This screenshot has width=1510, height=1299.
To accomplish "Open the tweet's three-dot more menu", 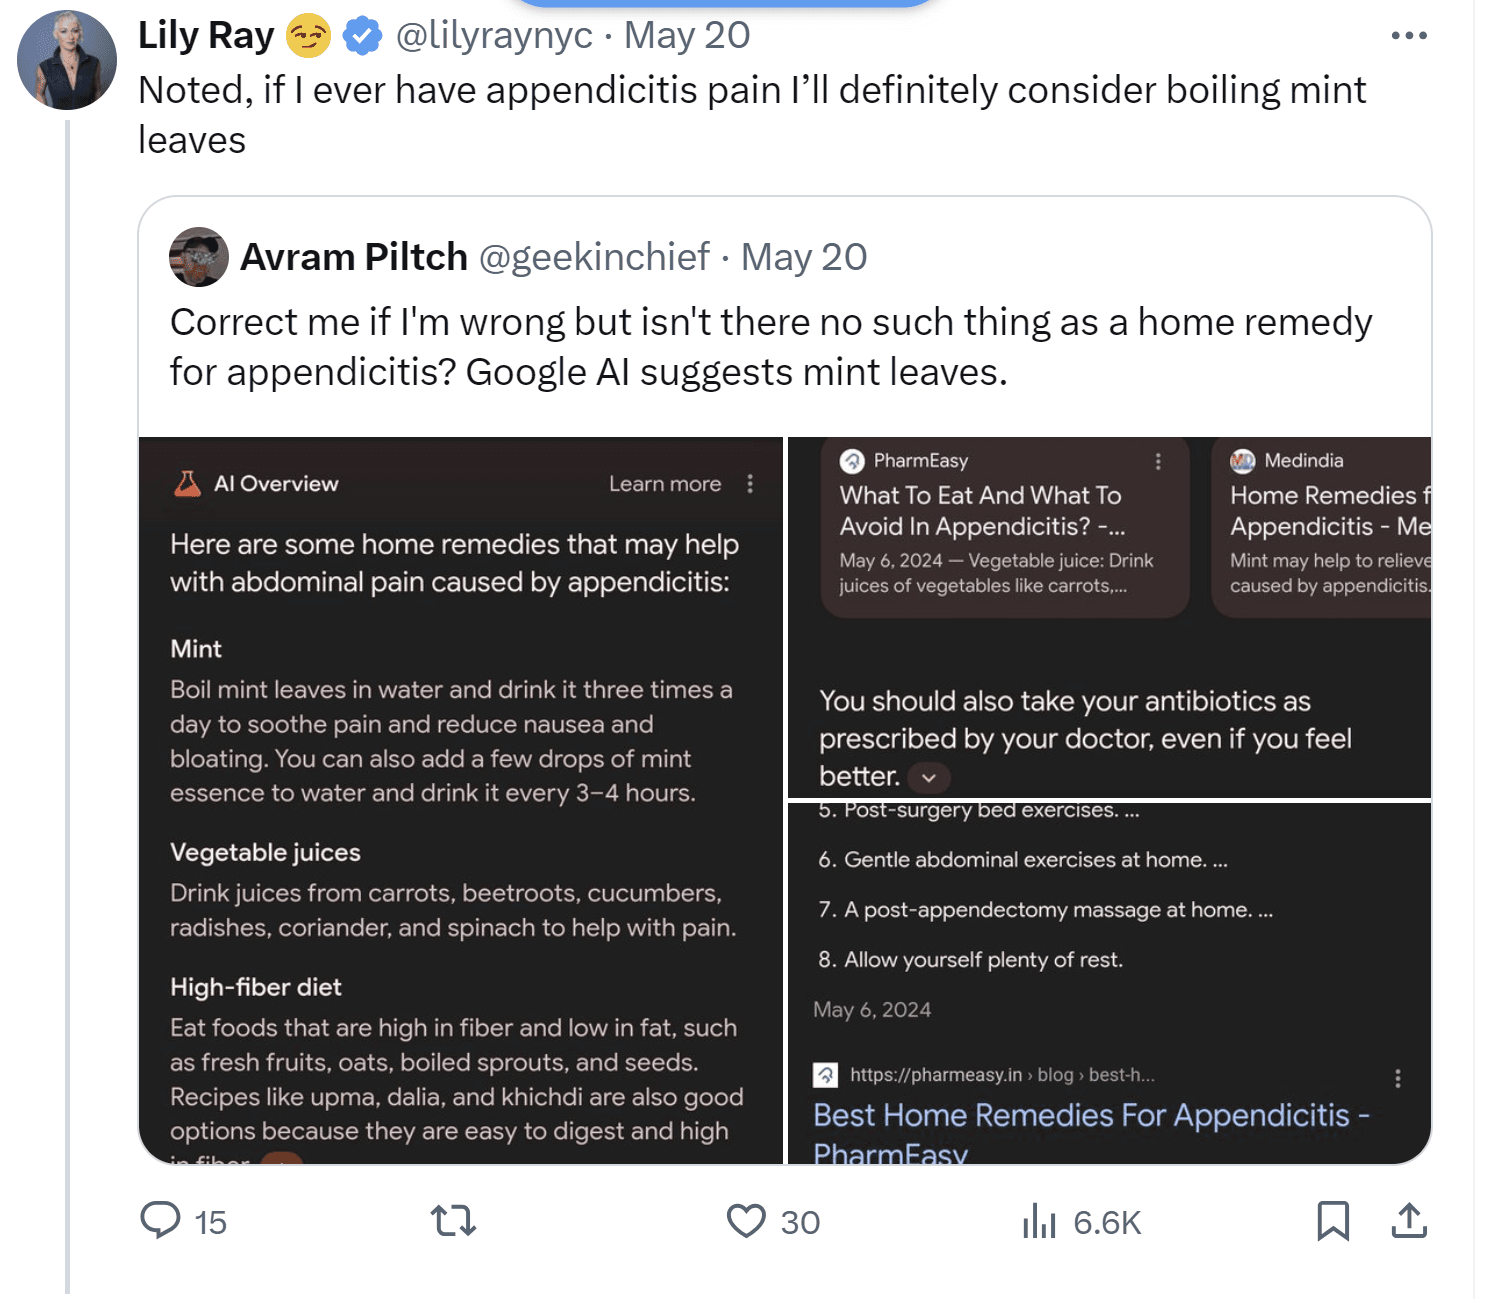I will (x=1409, y=36).
